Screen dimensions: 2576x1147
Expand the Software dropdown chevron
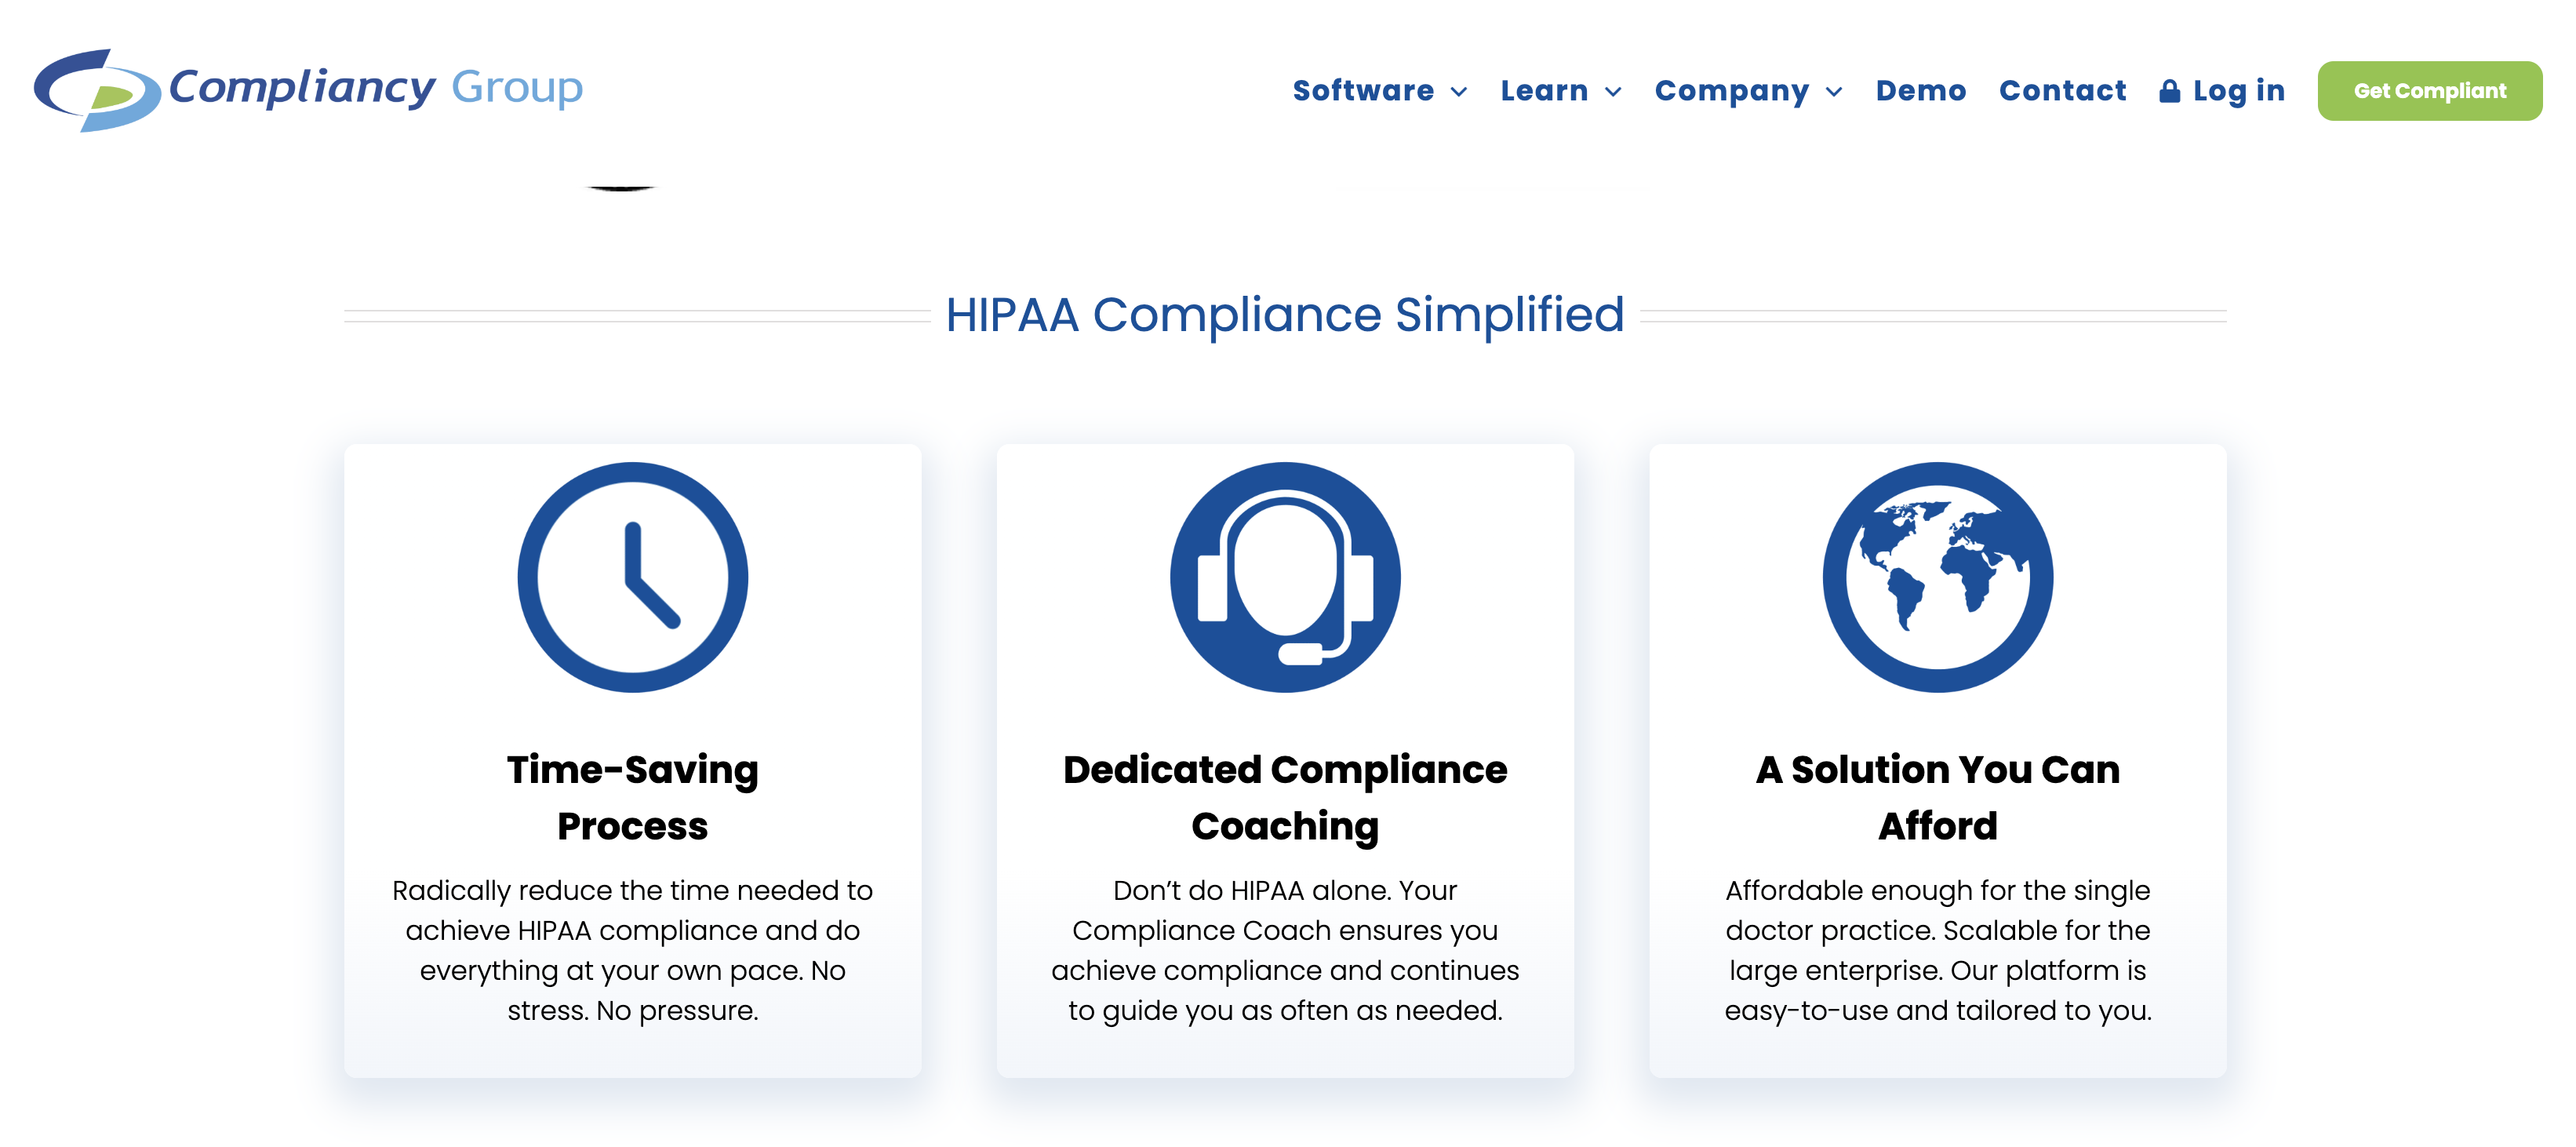click(x=1459, y=92)
